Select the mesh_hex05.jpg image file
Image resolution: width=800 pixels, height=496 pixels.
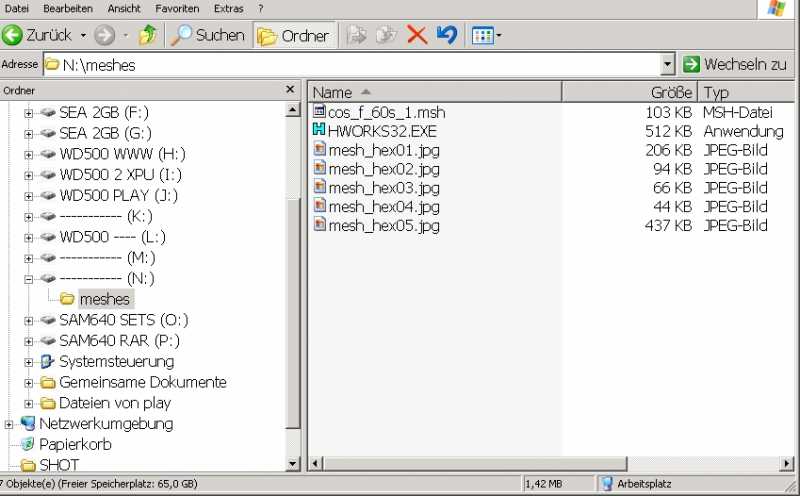383,226
